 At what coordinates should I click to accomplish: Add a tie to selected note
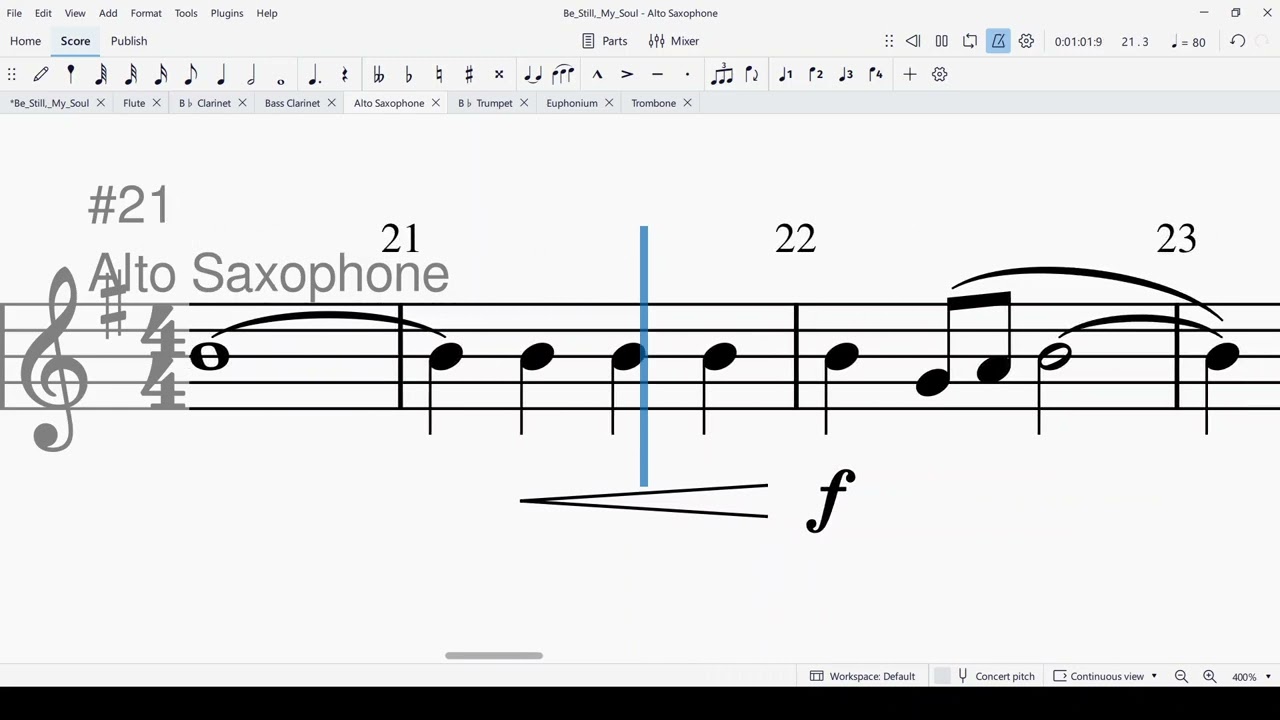tap(533, 74)
